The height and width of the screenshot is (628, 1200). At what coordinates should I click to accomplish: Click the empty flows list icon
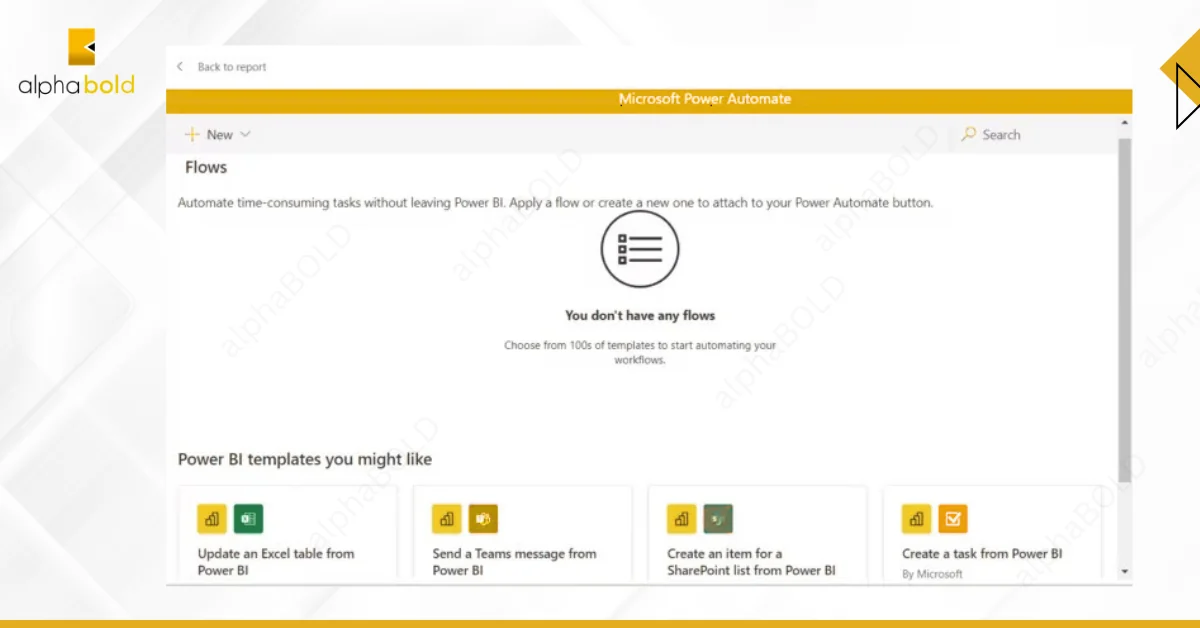pyautogui.click(x=640, y=250)
